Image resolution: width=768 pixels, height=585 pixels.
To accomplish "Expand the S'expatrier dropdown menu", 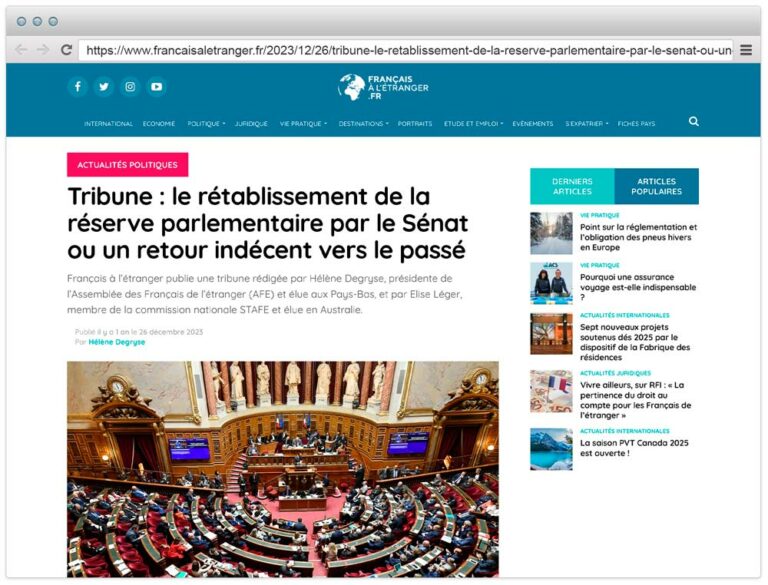I will [x=587, y=123].
